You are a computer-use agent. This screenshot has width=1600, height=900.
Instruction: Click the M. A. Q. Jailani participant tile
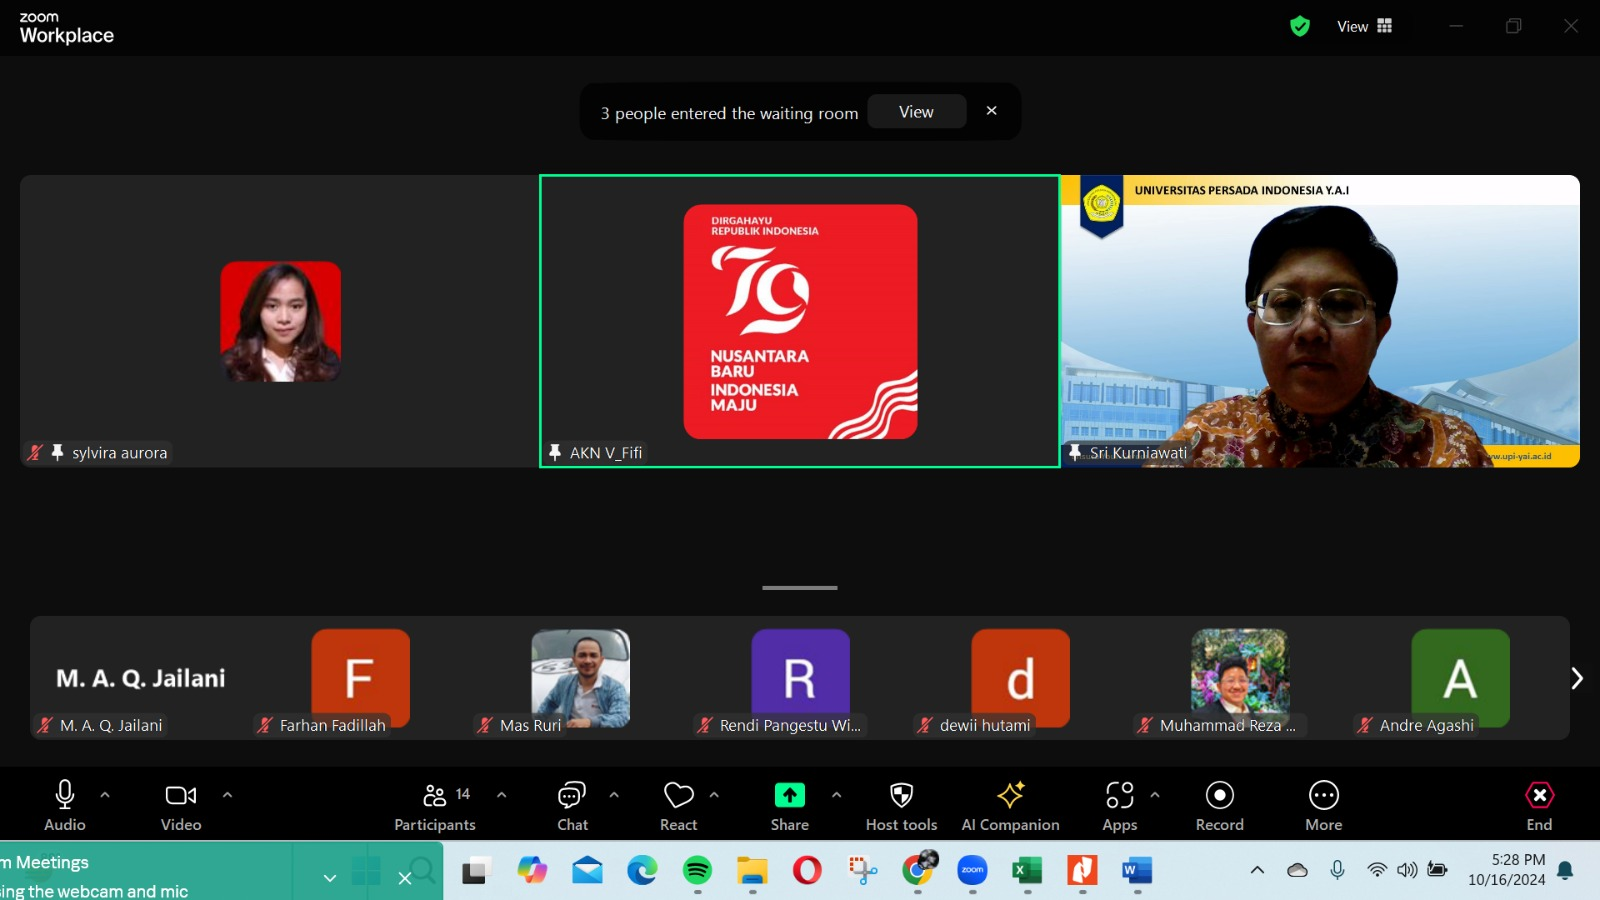tap(140, 678)
